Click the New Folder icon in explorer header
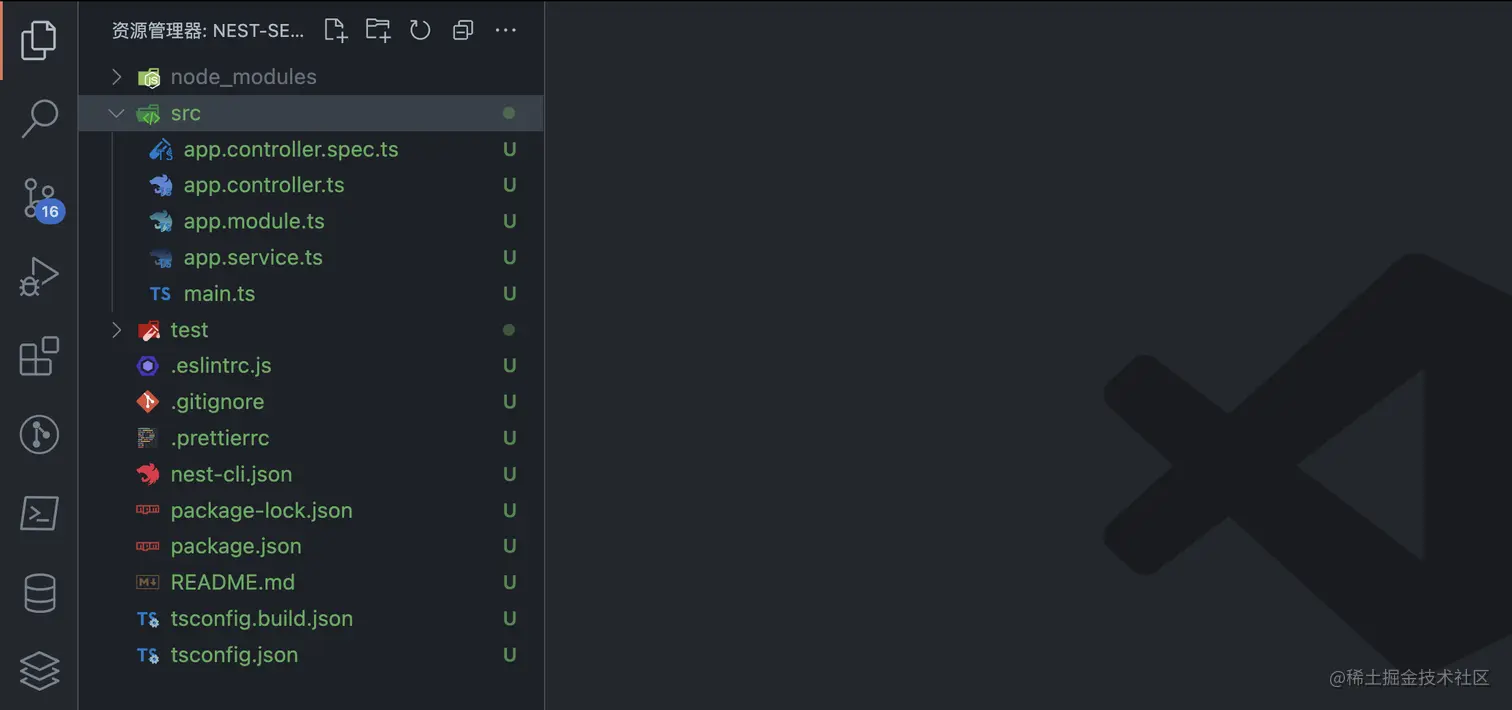 pos(378,30)
